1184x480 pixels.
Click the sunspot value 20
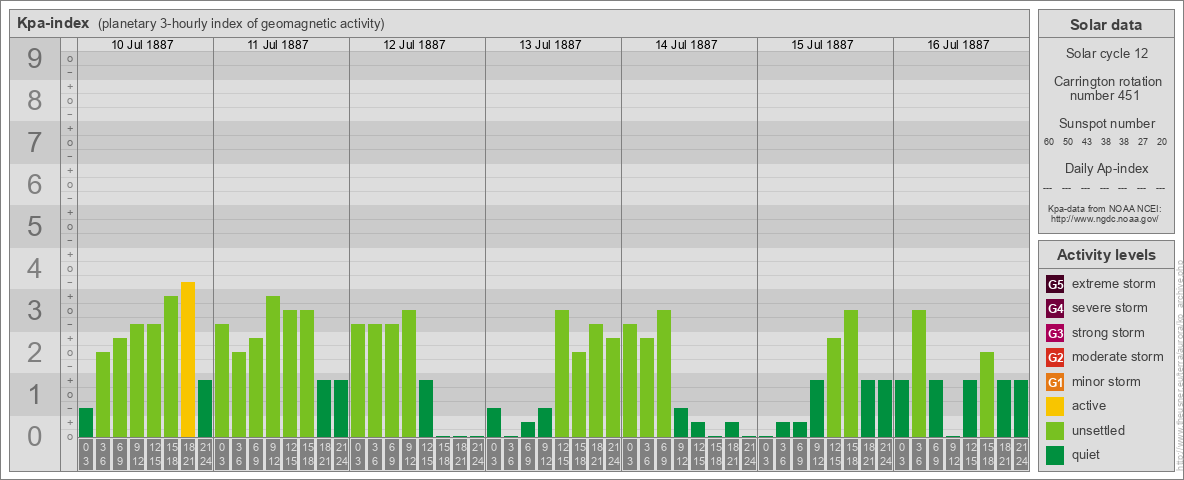pyautogui.click(x=1163, y=142)
